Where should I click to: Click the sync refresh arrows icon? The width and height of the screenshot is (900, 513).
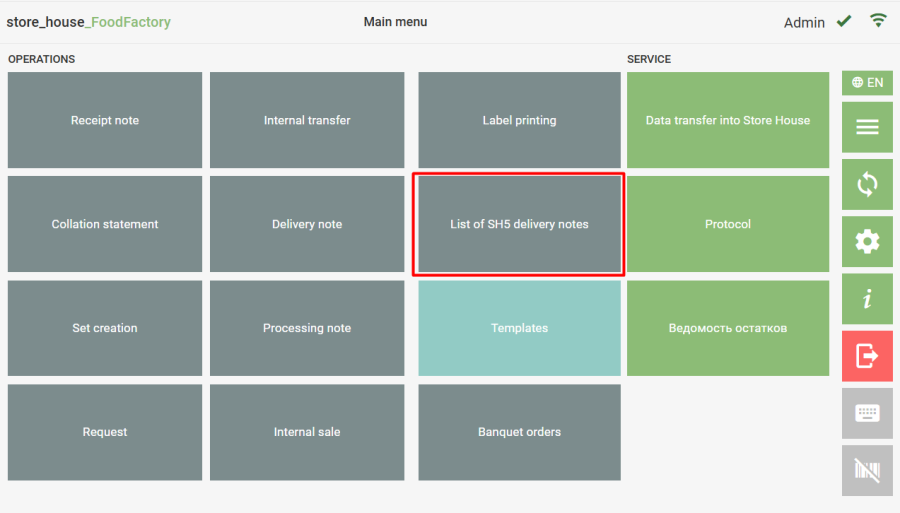click(x=867, y=184)
